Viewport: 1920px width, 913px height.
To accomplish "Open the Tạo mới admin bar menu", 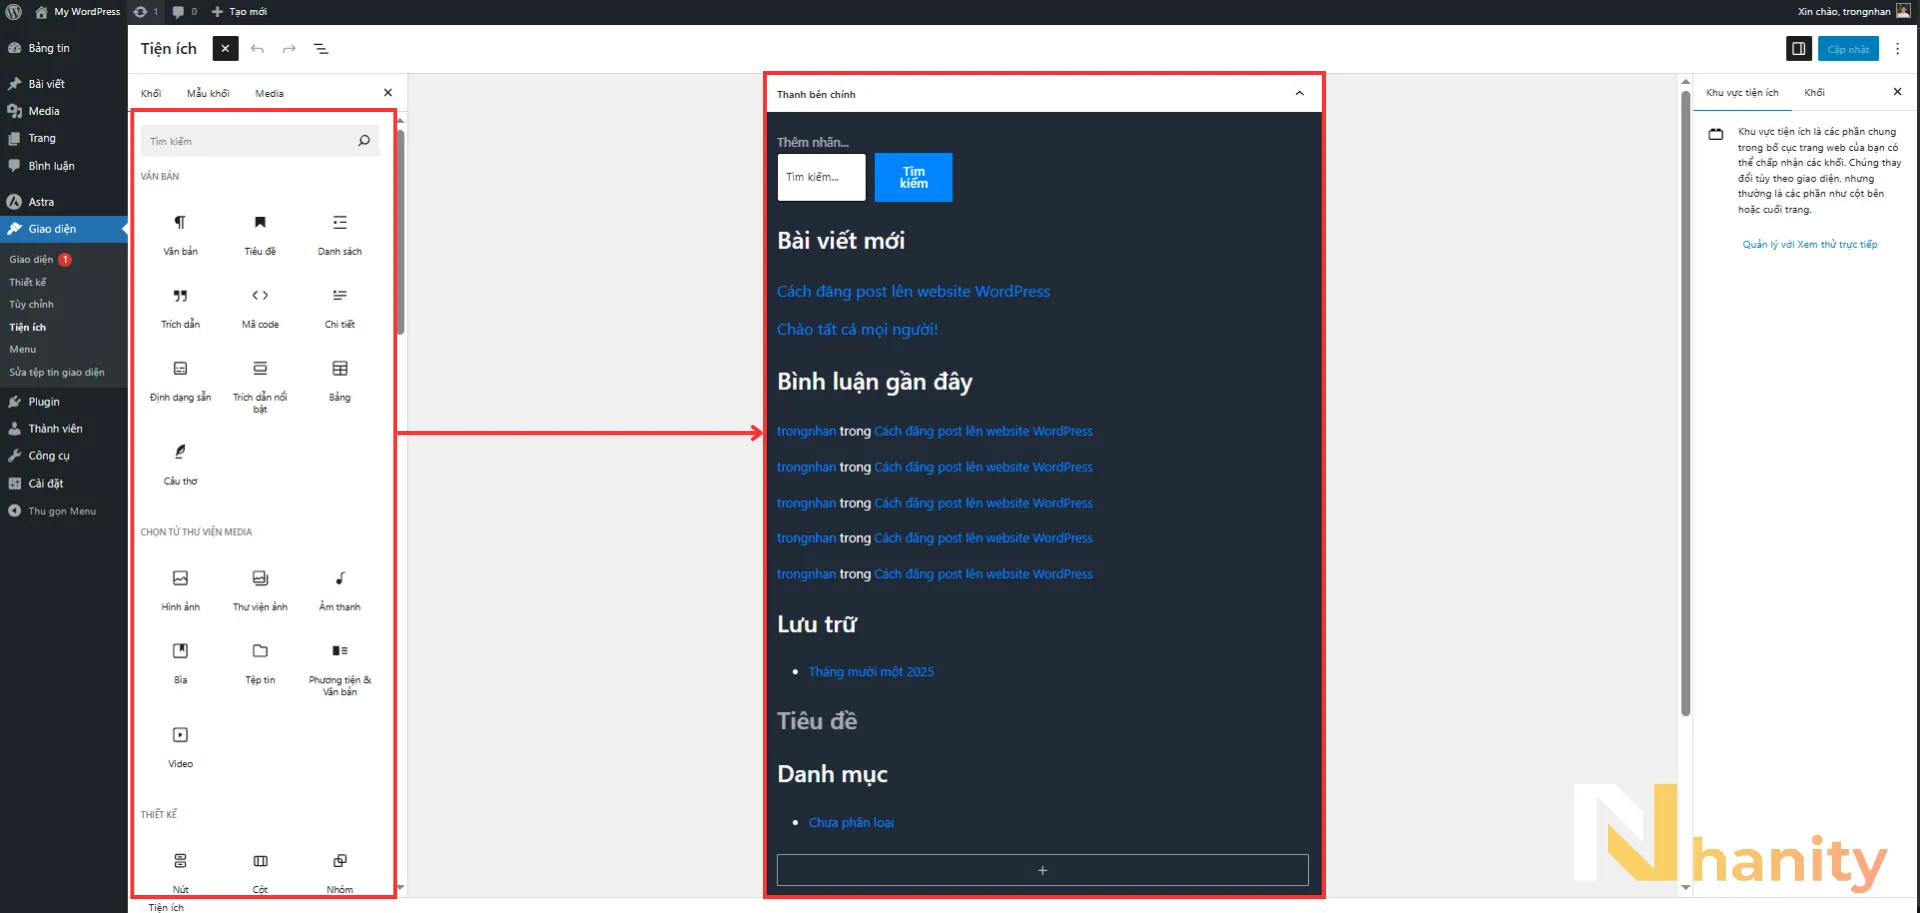I will 239,12.
